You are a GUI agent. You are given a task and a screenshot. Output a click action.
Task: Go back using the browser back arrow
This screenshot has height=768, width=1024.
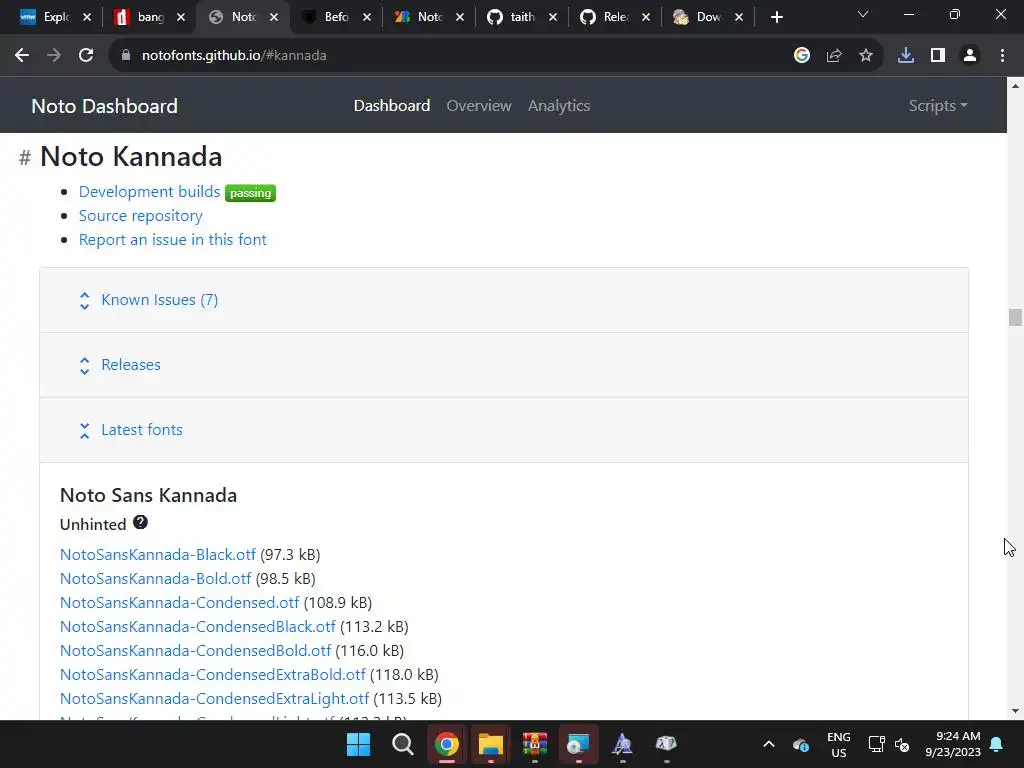tap(22, 56)
